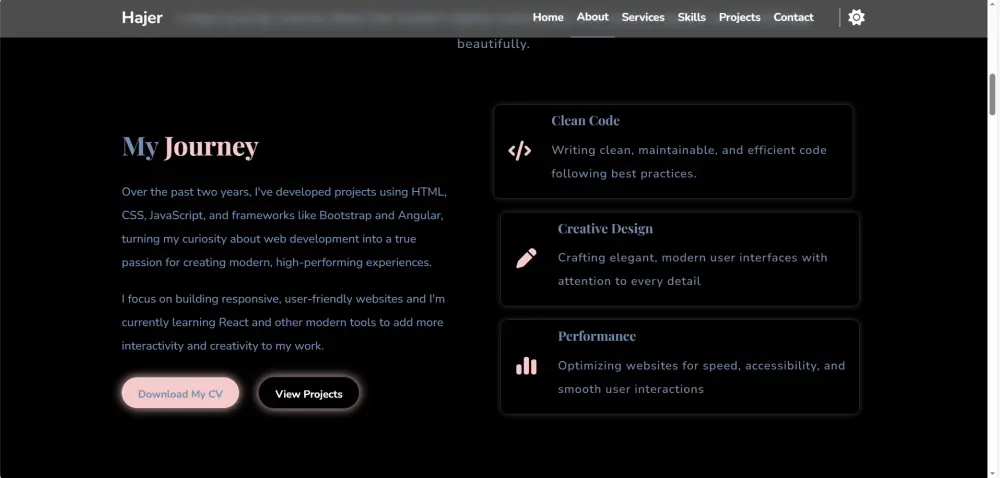Viewport: 1000px width, 478px height.
Task: Click the vertical page scrollbar thumb
Action: 993,95
